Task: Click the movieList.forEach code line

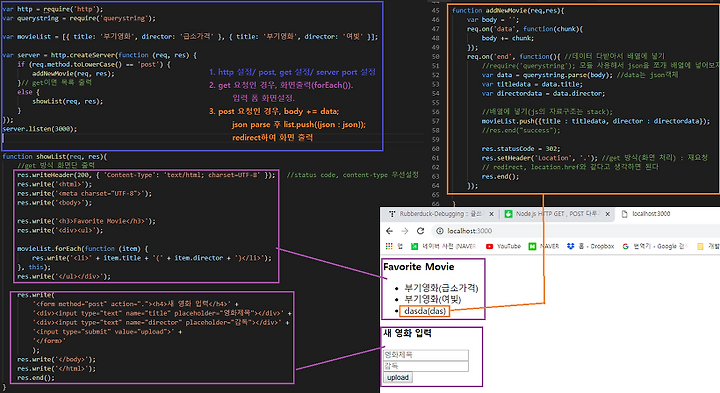Action: 83,248
